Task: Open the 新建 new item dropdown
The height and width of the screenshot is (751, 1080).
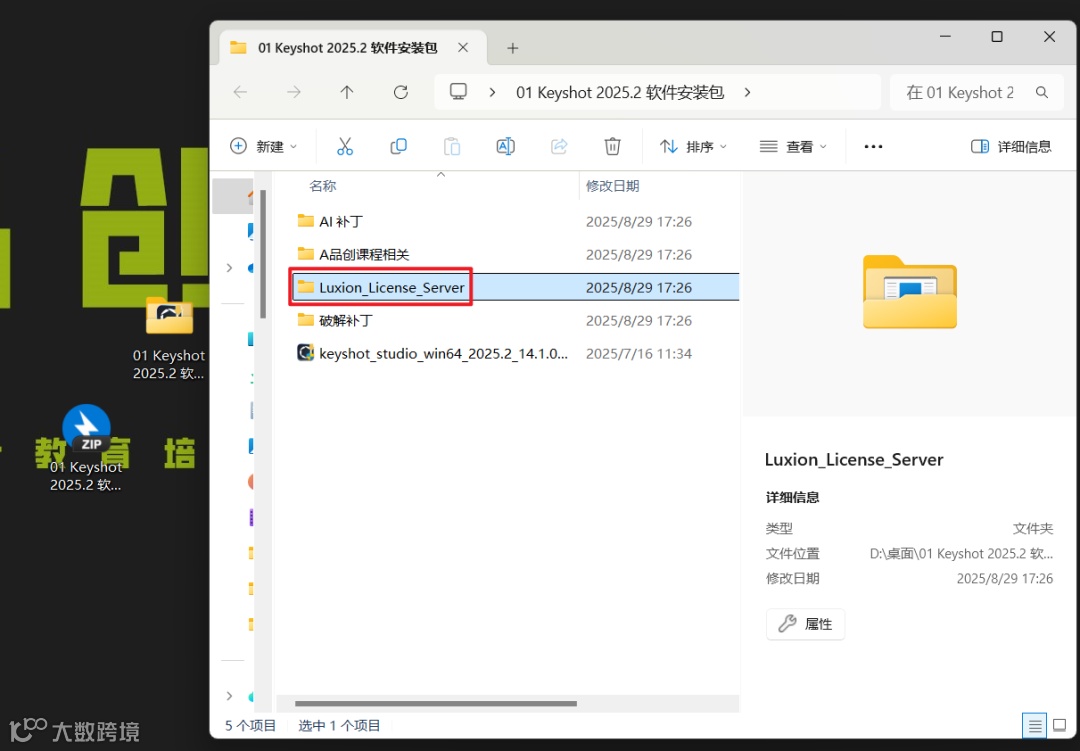Action: tap(263, 146)
